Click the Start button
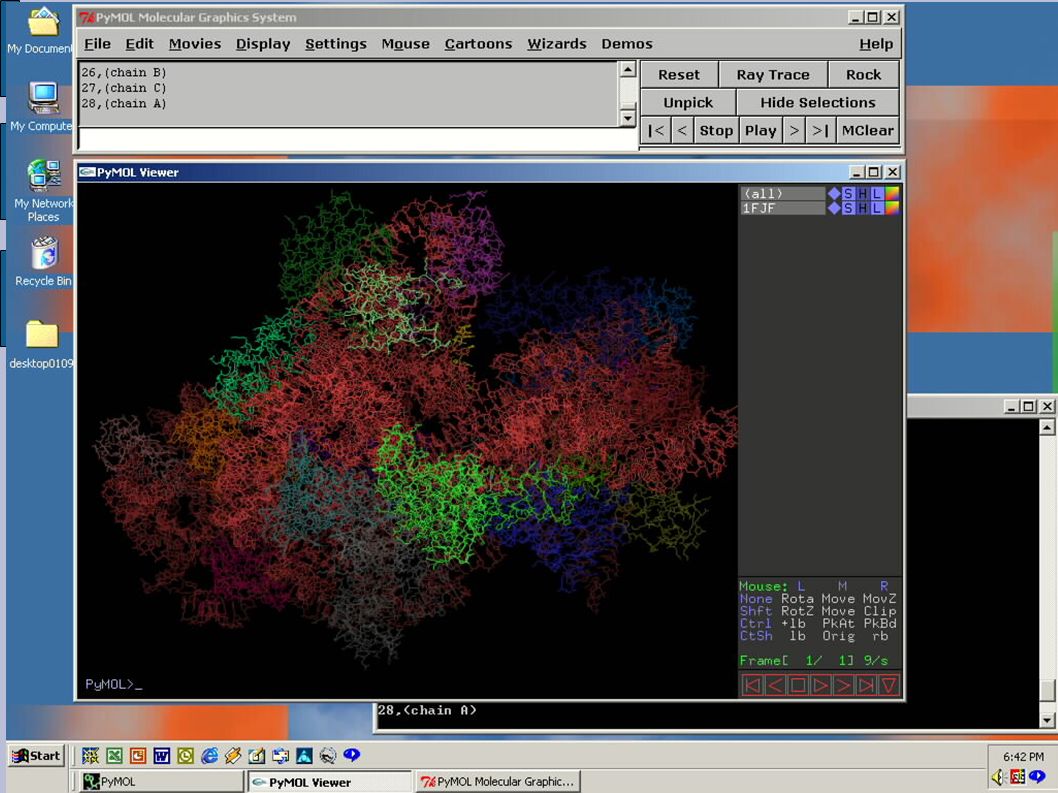1058x793 pixels. (36, 756)
